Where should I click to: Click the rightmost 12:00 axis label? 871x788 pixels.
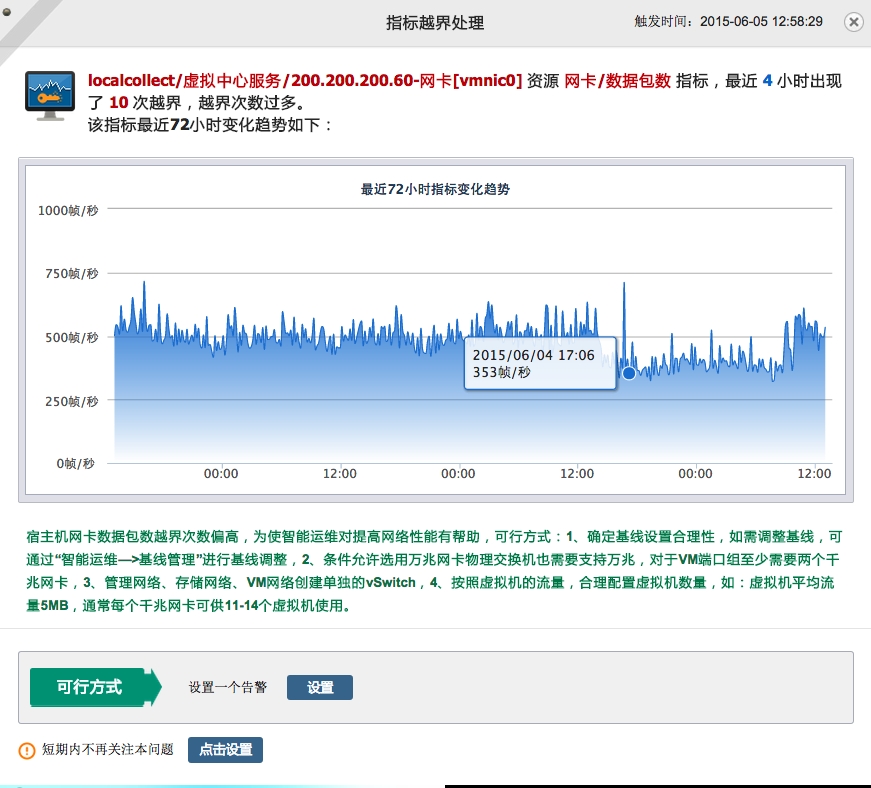point(815,474)
